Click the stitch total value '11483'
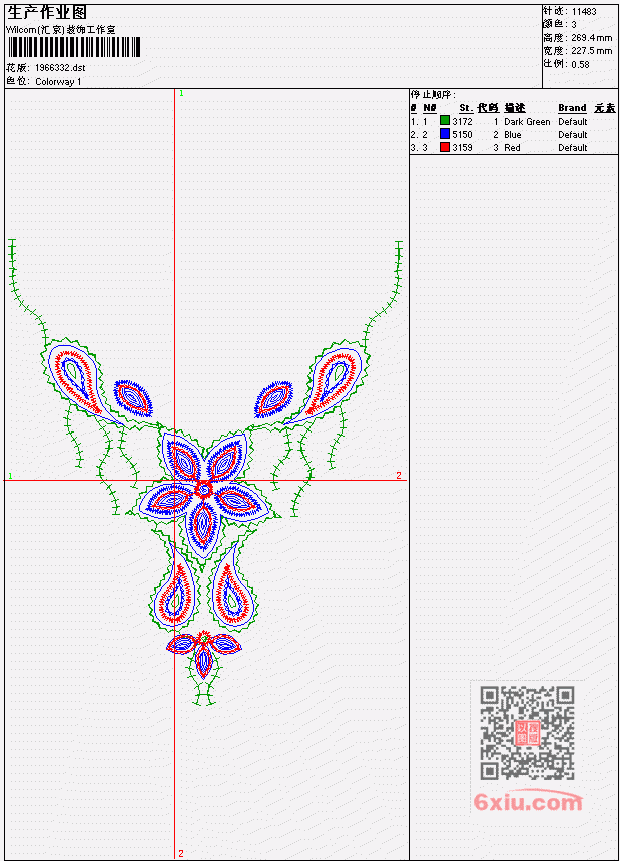The width and height of the screenshot is (620, 861). [584, 12]
